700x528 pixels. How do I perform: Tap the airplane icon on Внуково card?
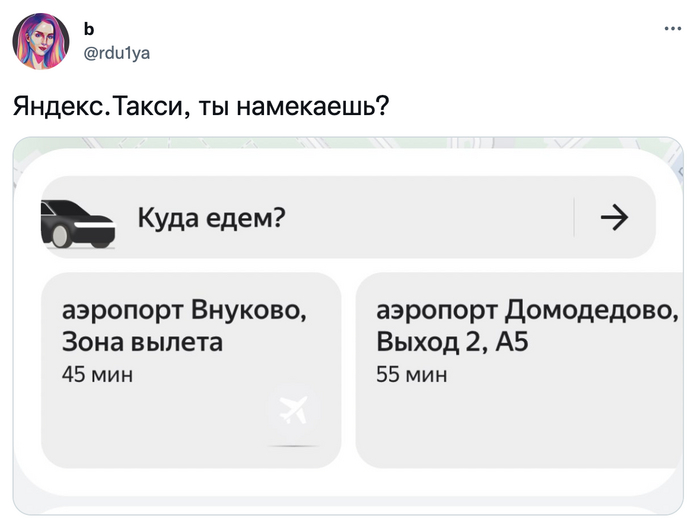(x=294, y=409)
